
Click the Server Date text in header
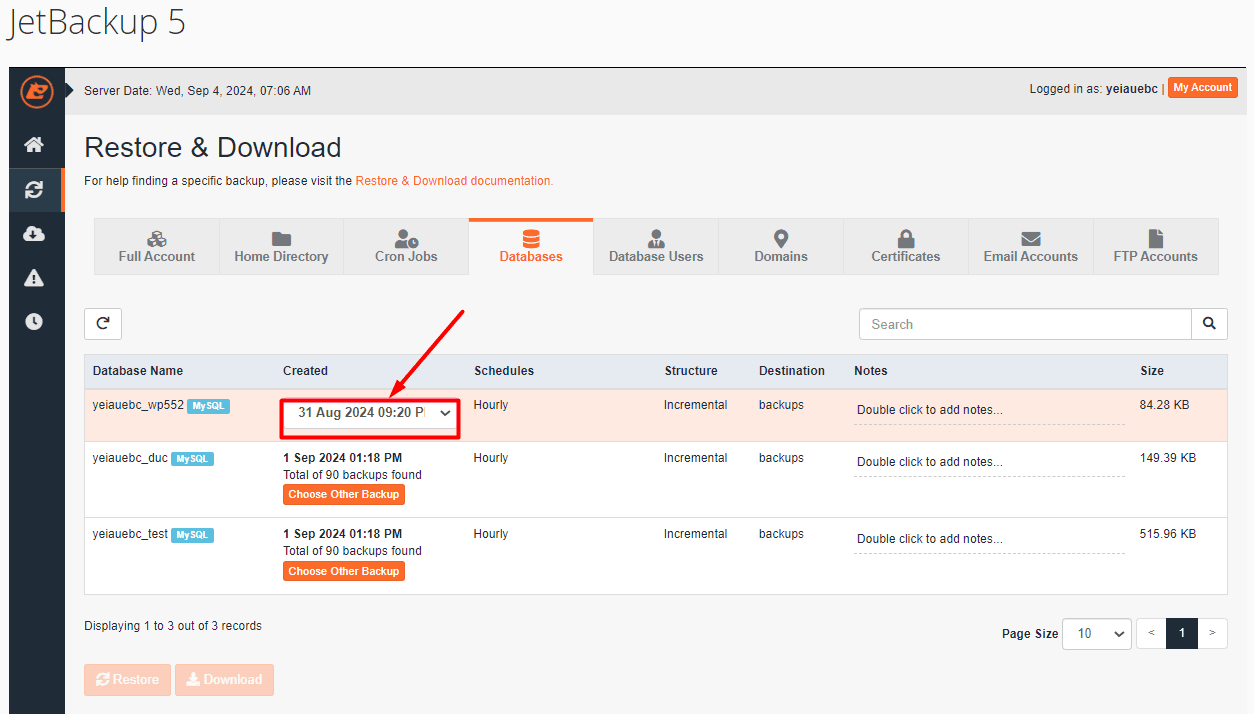197,91
